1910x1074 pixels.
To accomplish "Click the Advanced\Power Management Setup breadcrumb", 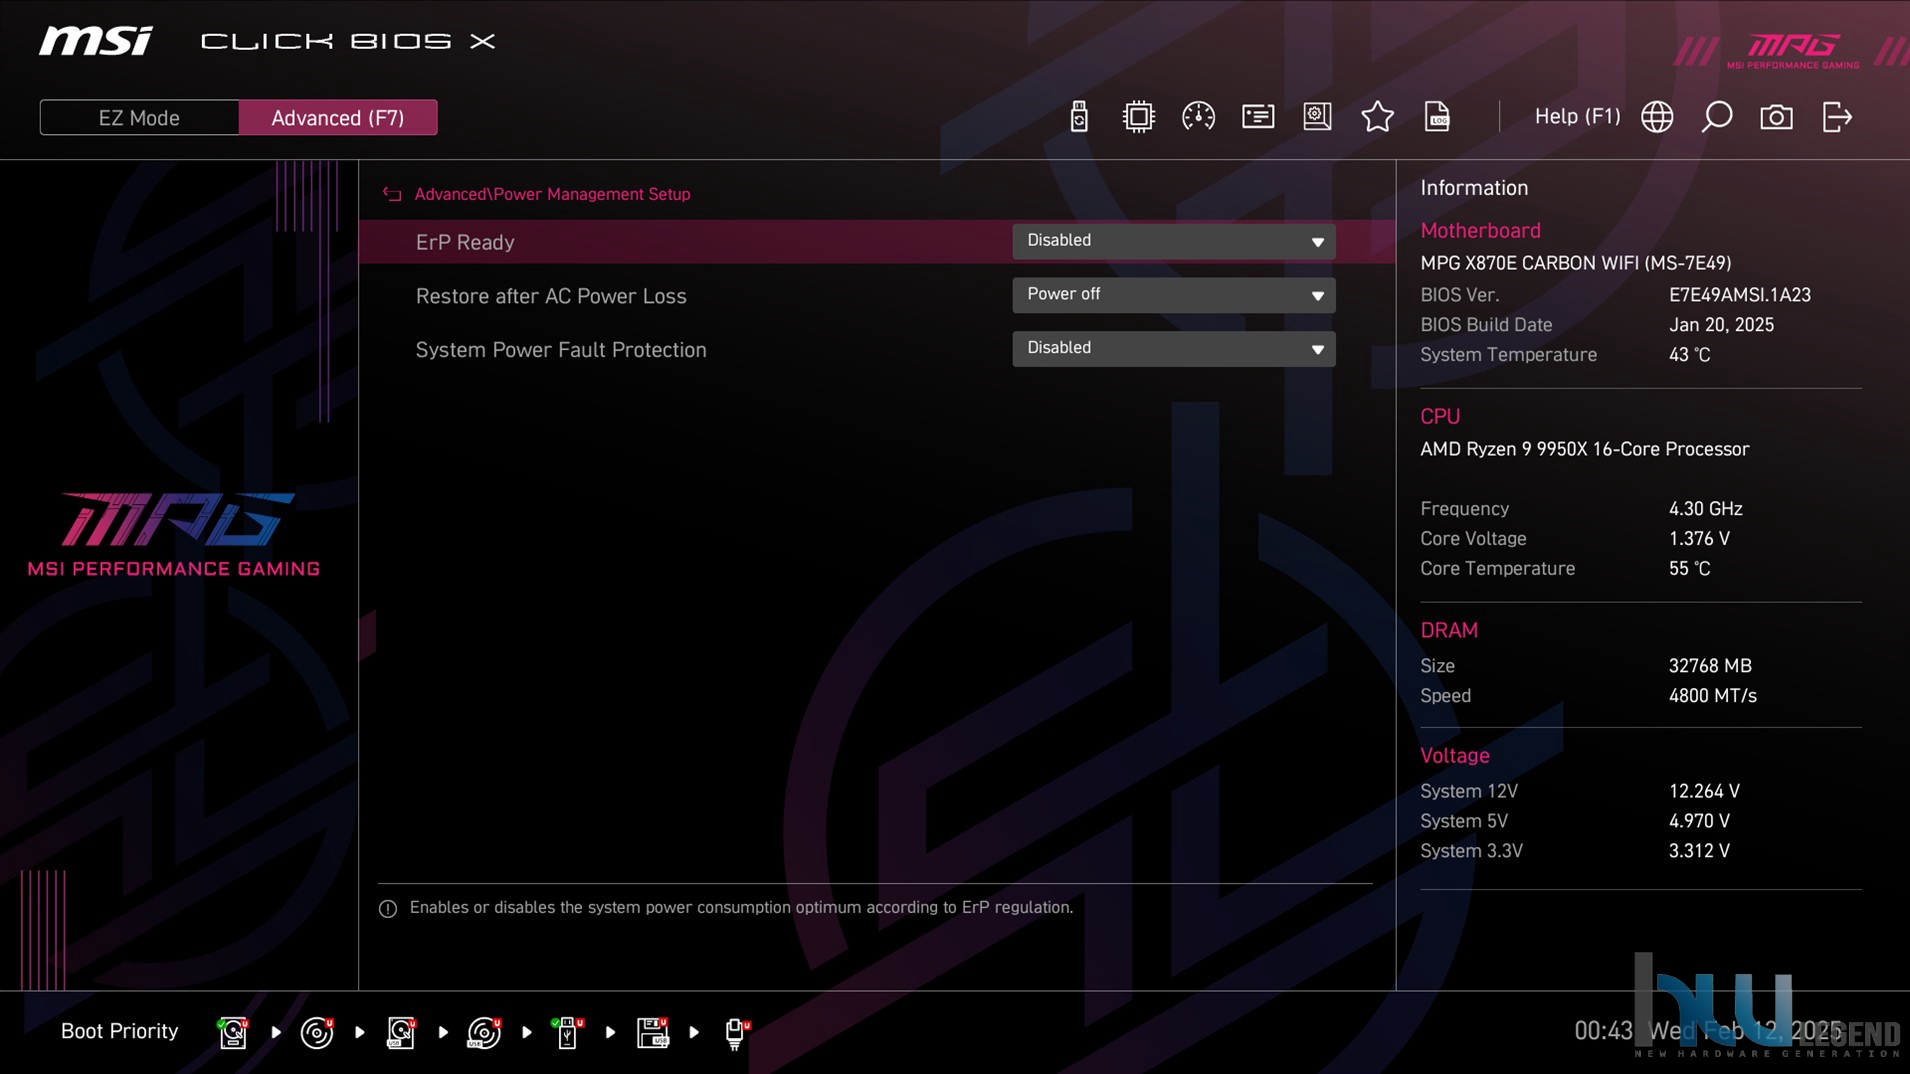I will tap(552, 194).
